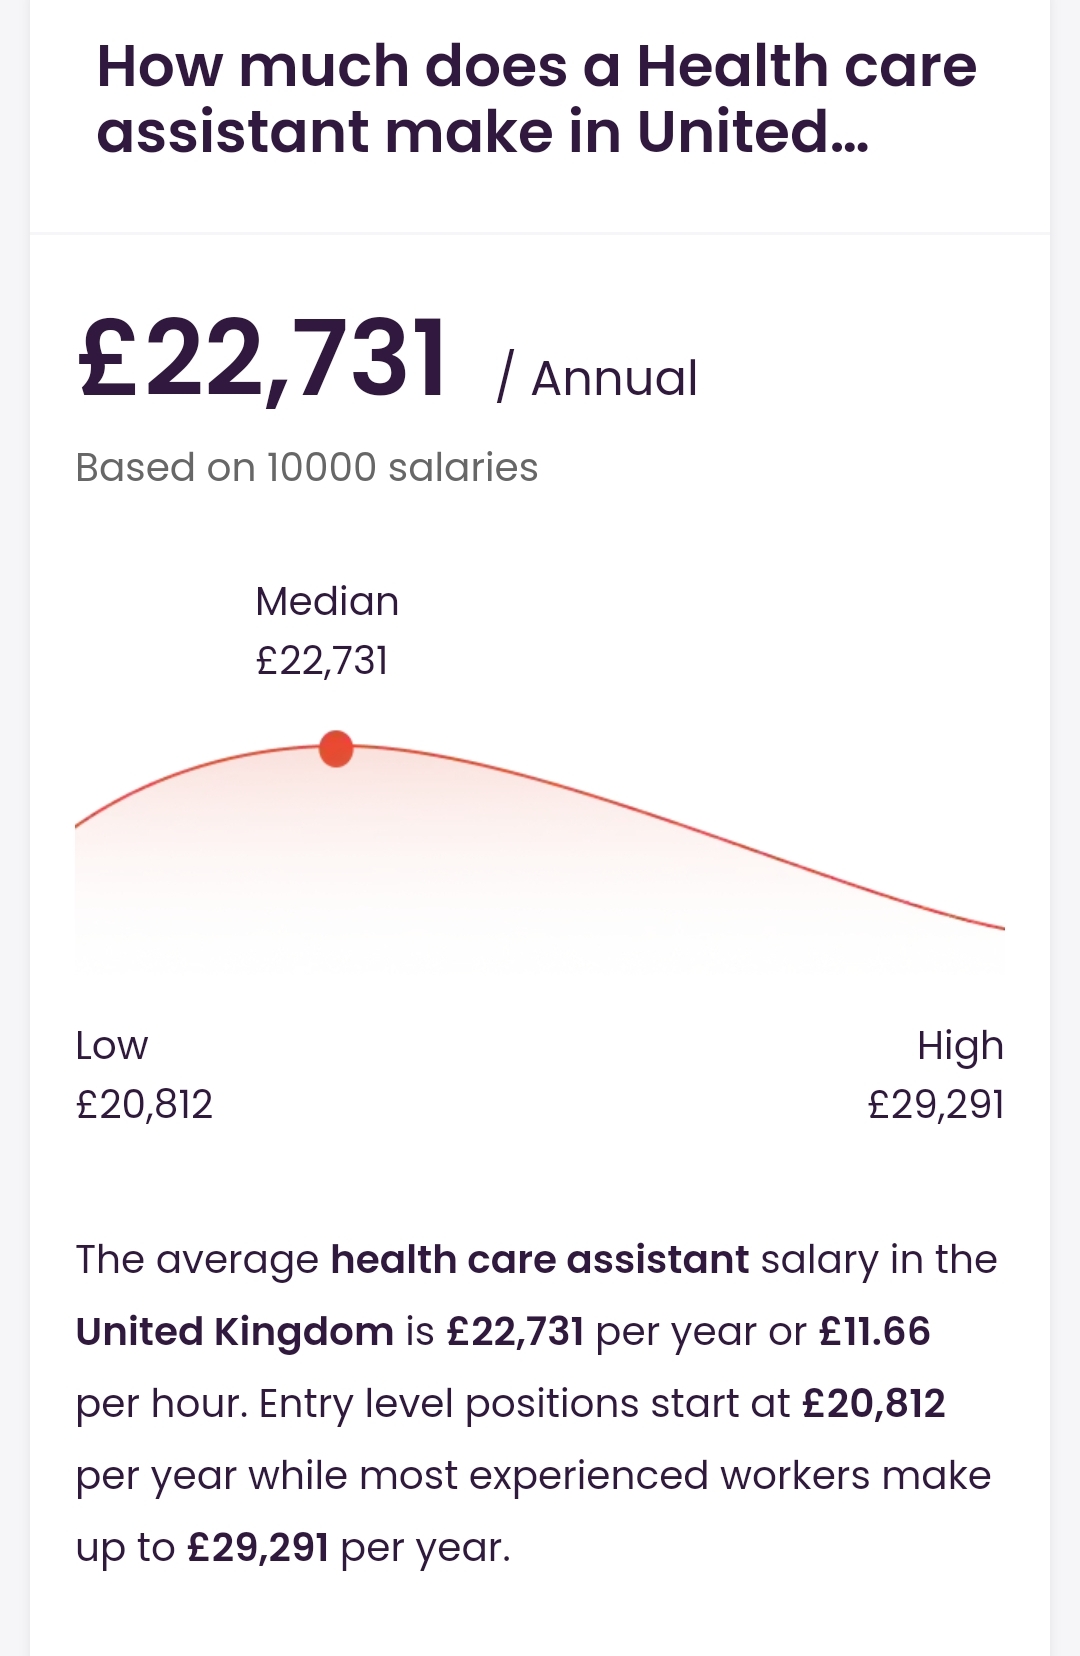The image size is (1080, 1656).
Task: Click bold 'United Kingdom' in paragraph
Action: pos(235,1332)
